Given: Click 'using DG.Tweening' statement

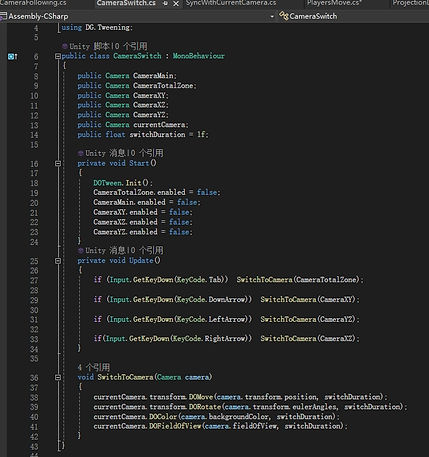Looking at the screenshot, I should click(97, 27).
